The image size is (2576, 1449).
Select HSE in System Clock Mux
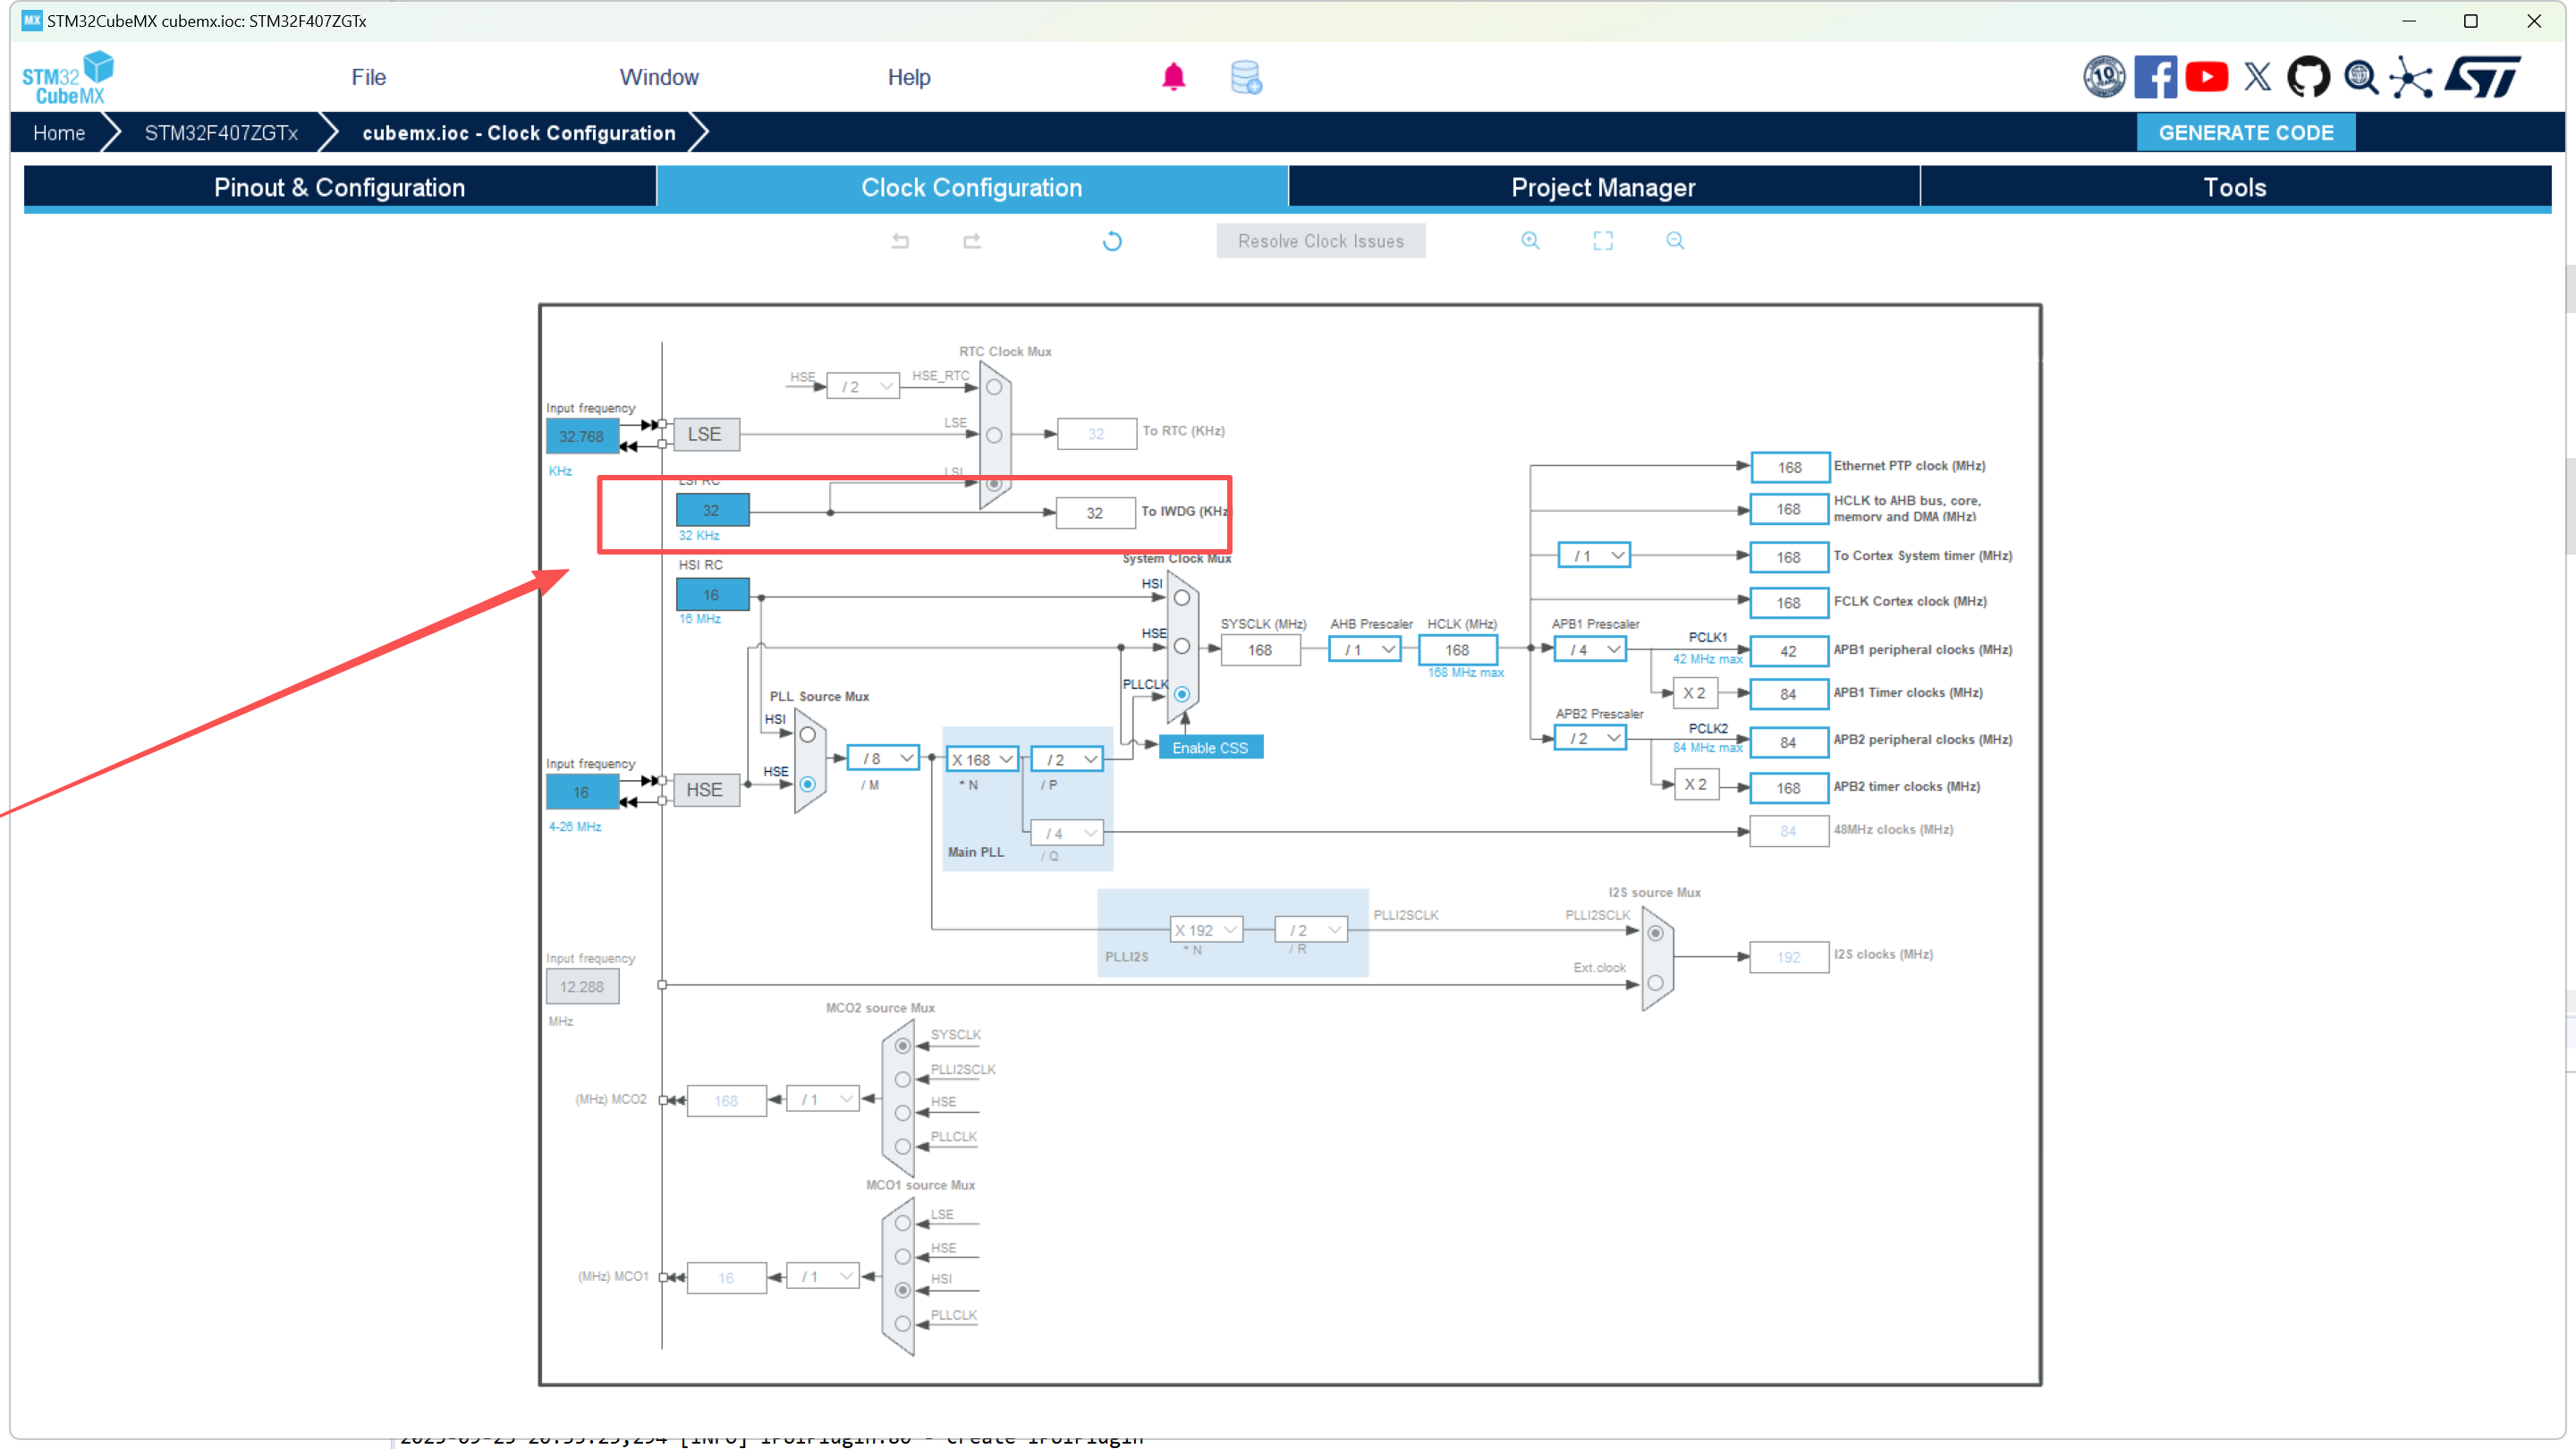pyautogui.click(x=1182, y=646)
